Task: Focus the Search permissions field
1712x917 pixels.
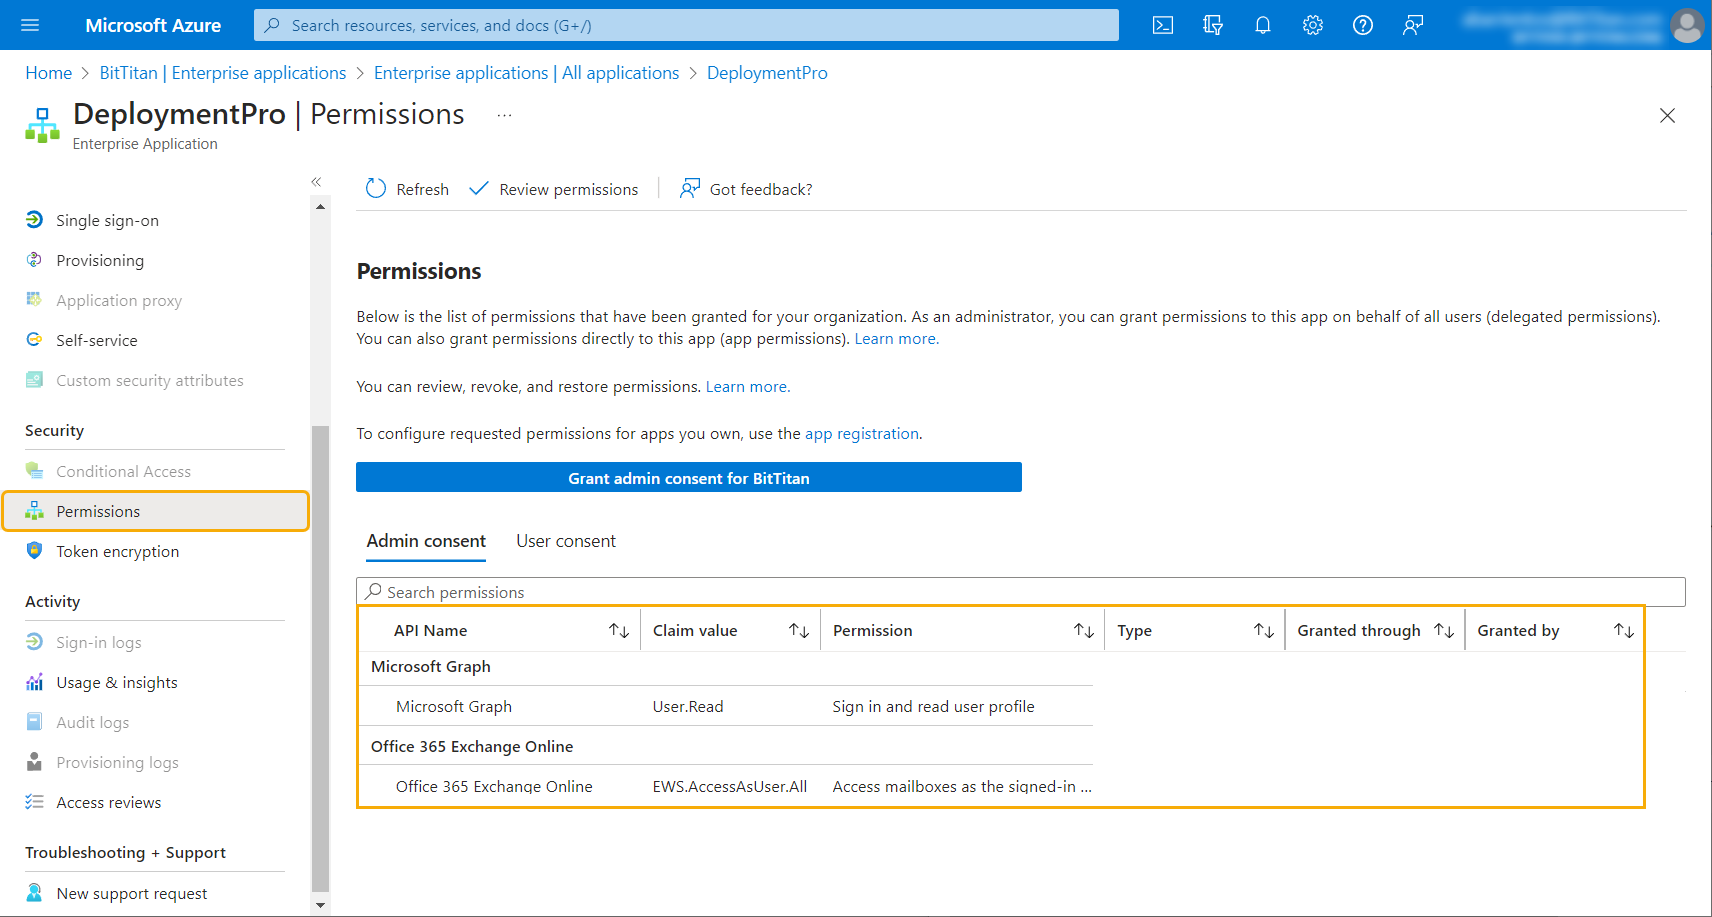Action: [x=1021, y=592]
